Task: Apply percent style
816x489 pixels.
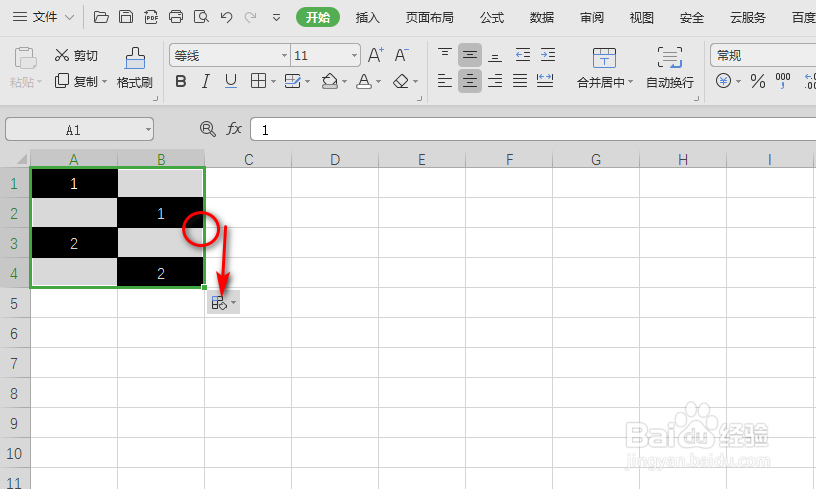Action: coord(758,81)
